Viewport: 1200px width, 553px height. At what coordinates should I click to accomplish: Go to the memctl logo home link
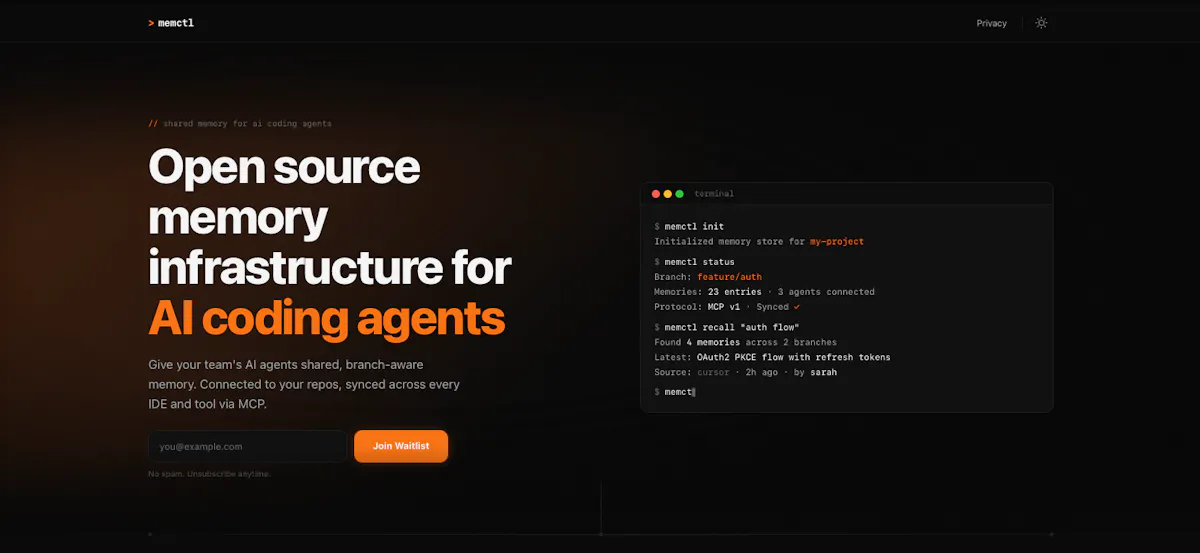click(x=171, y=22)
